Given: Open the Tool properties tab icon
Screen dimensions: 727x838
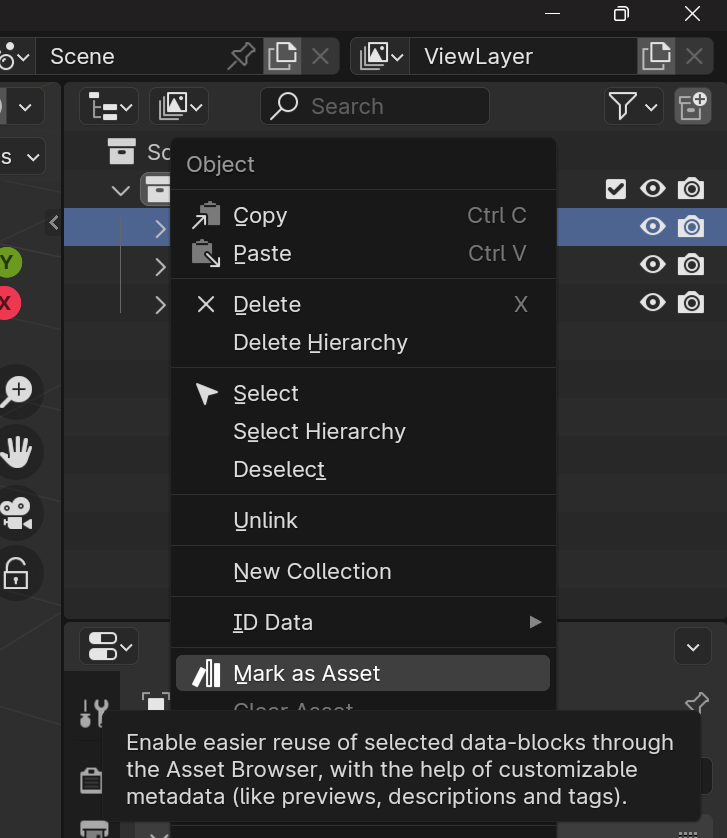Looking at the screenshot, I should [94, 713].
